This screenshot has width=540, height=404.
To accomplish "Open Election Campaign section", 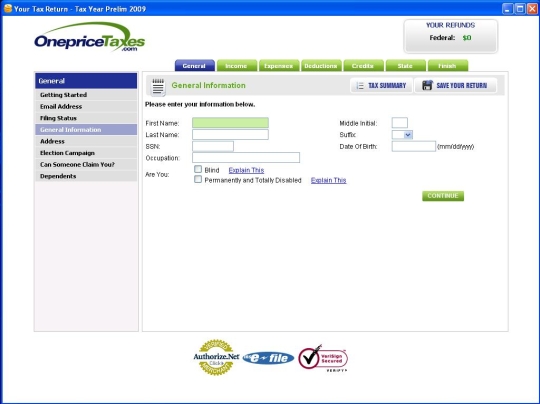I will coord(86,153).
